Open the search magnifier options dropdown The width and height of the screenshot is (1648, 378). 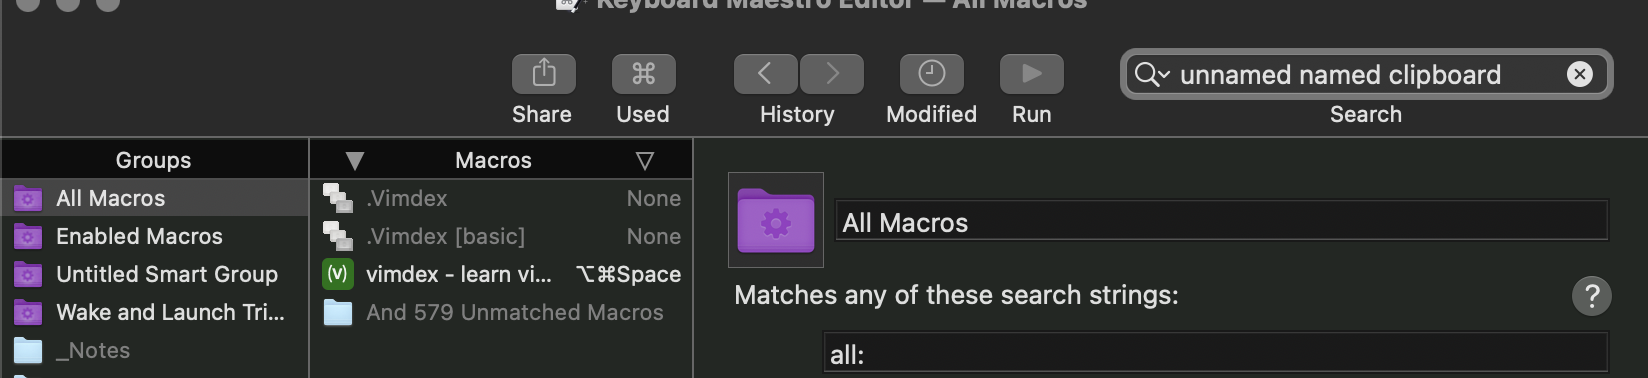click(1151, 75)
